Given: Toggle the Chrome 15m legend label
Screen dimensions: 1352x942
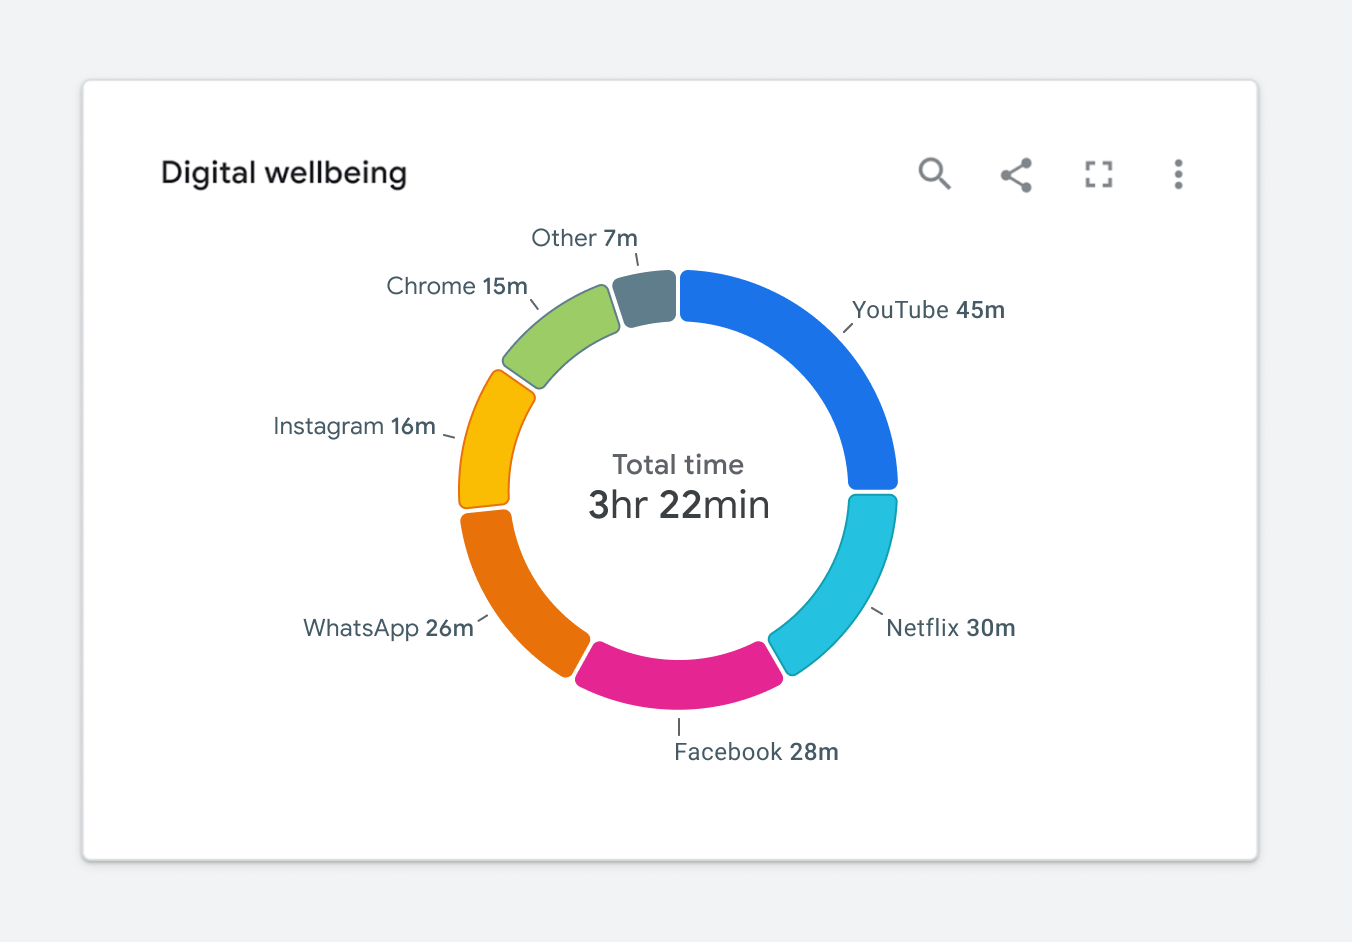Looking at the screenshot, I should pyautogui.click(x=457, y=286).
